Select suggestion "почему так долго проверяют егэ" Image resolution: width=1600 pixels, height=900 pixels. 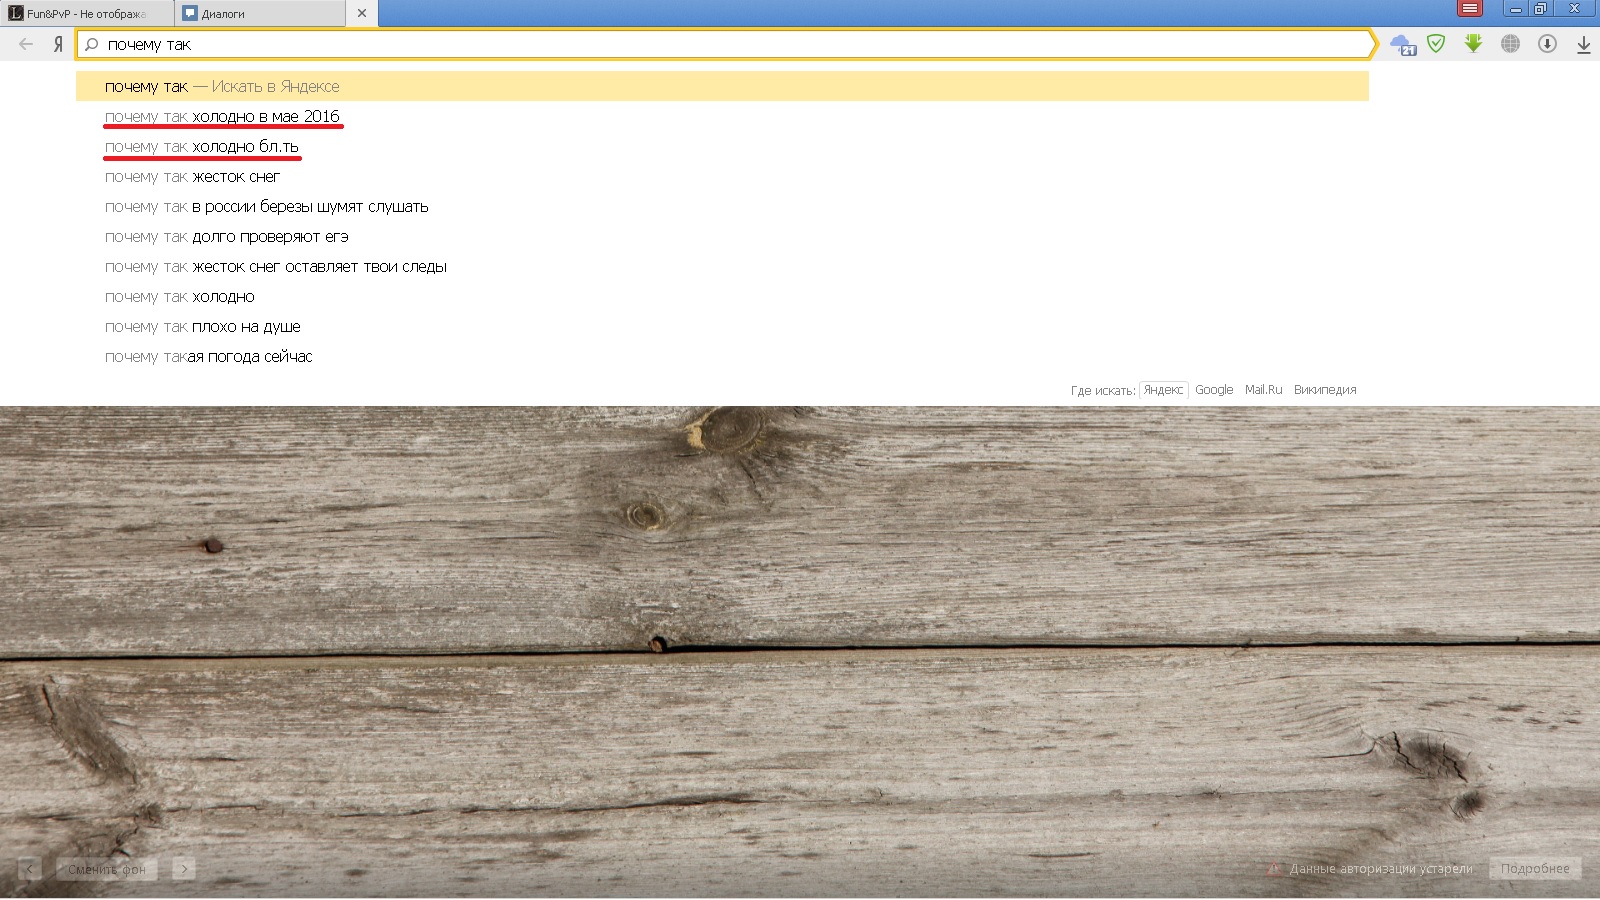coord(227,237)
